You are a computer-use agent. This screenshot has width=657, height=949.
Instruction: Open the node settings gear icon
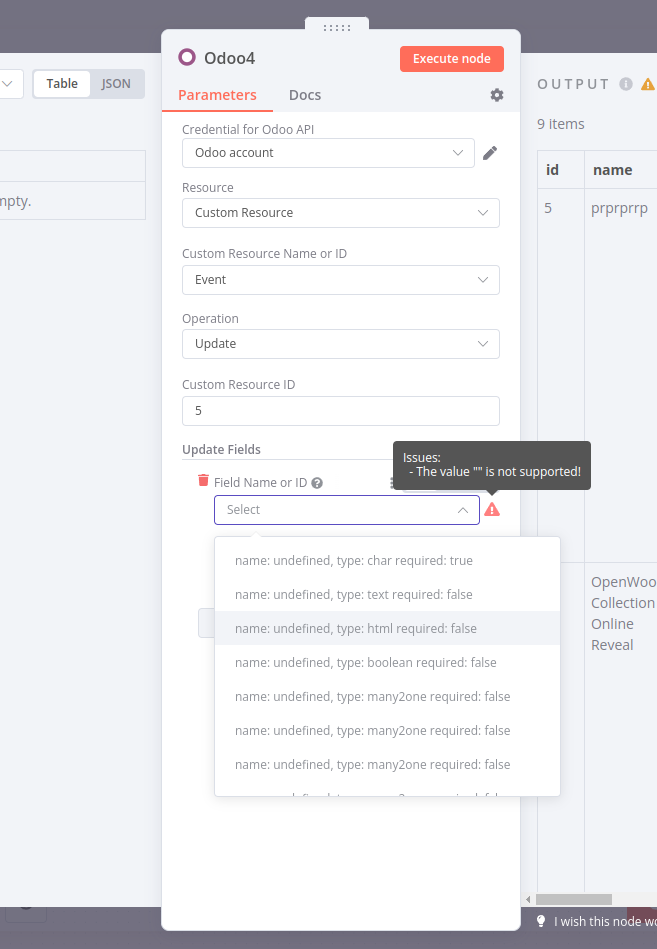[x=496, y=94]
